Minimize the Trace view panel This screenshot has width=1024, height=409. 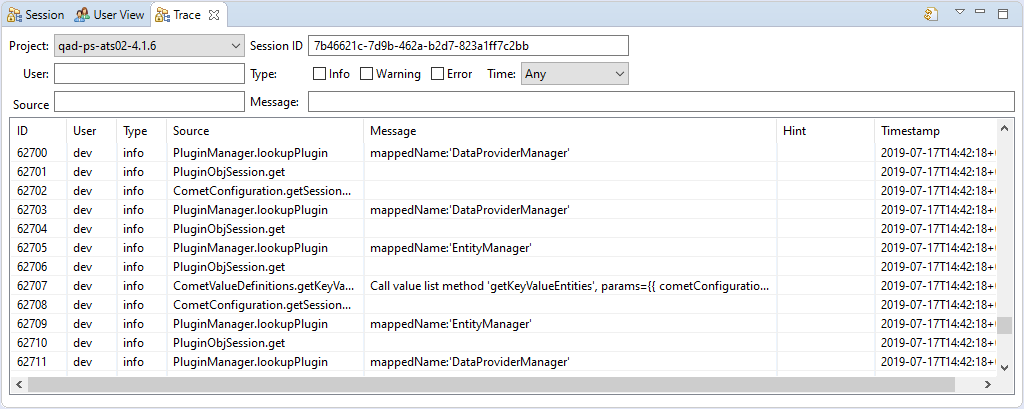[x=981, y=13]
